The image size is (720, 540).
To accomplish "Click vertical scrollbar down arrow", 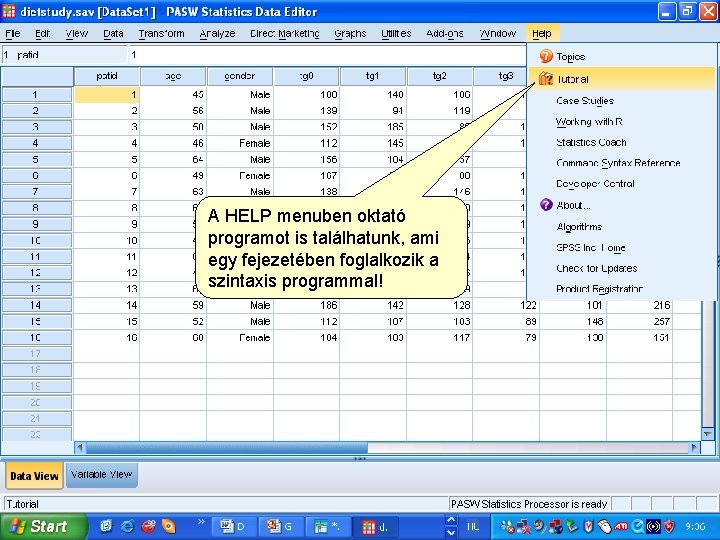I will click(x=708, y=433).
